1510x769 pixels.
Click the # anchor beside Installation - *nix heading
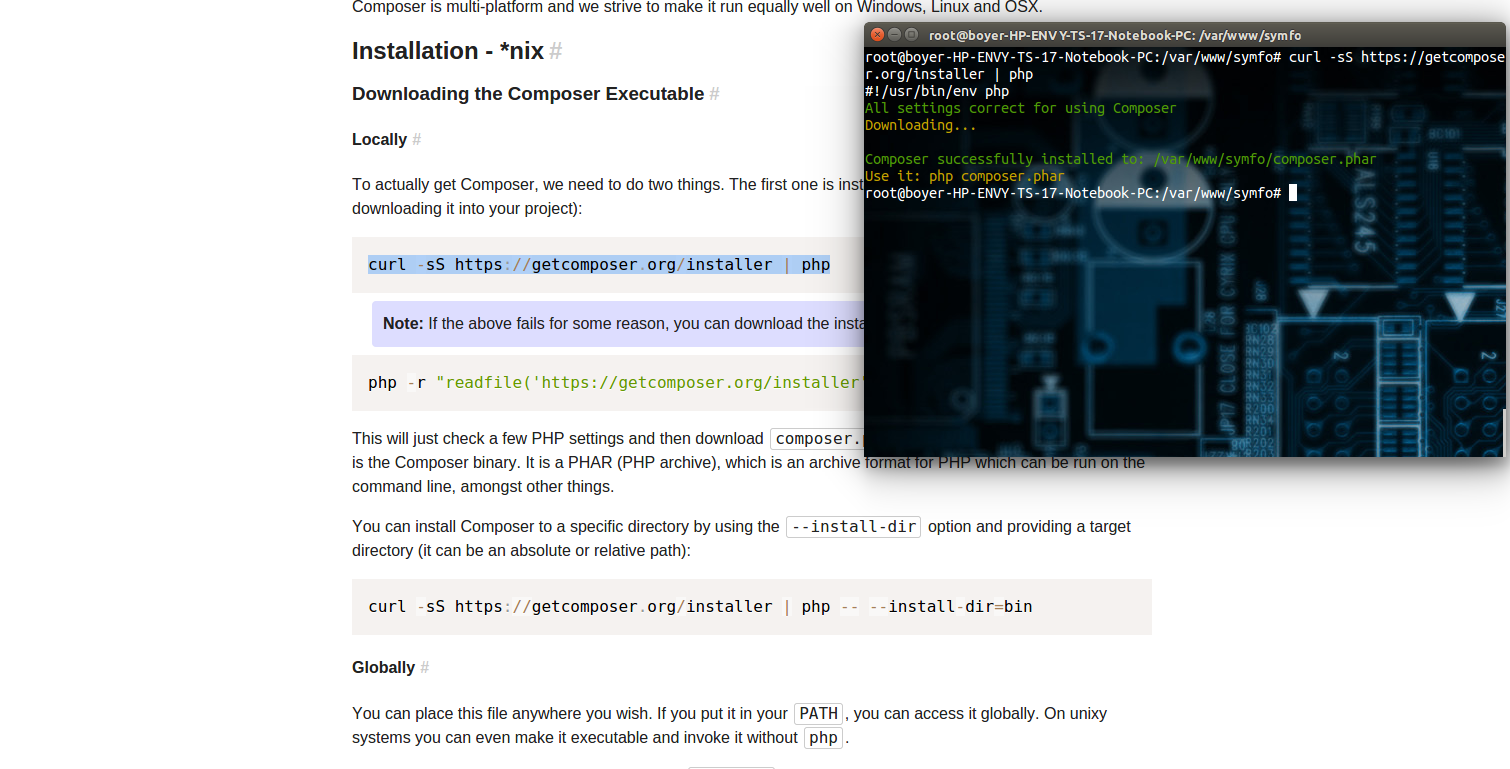(x=555, y=52)
